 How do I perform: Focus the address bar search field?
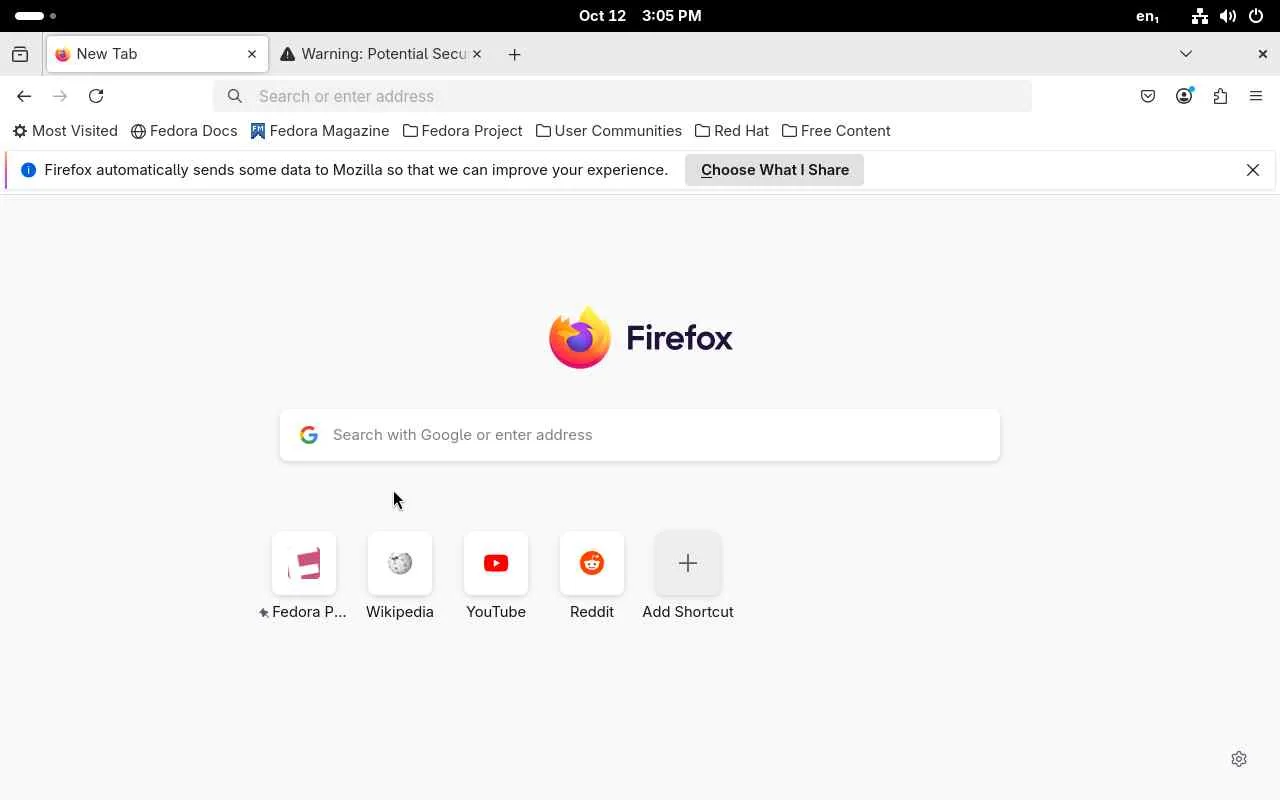pyautogui.click(x=622, y=96)
